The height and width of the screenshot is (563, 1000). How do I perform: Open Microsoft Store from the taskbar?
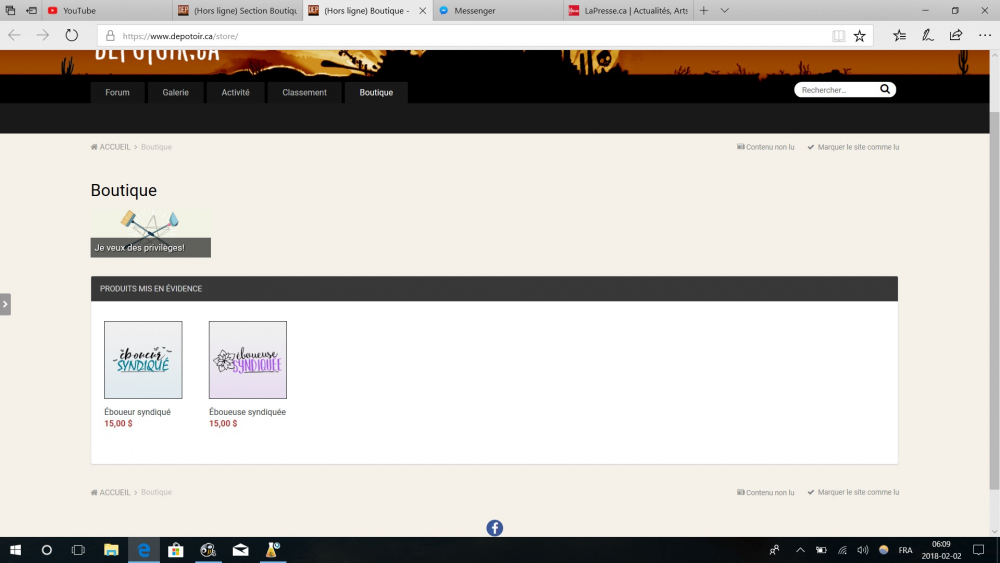[176, 550]
